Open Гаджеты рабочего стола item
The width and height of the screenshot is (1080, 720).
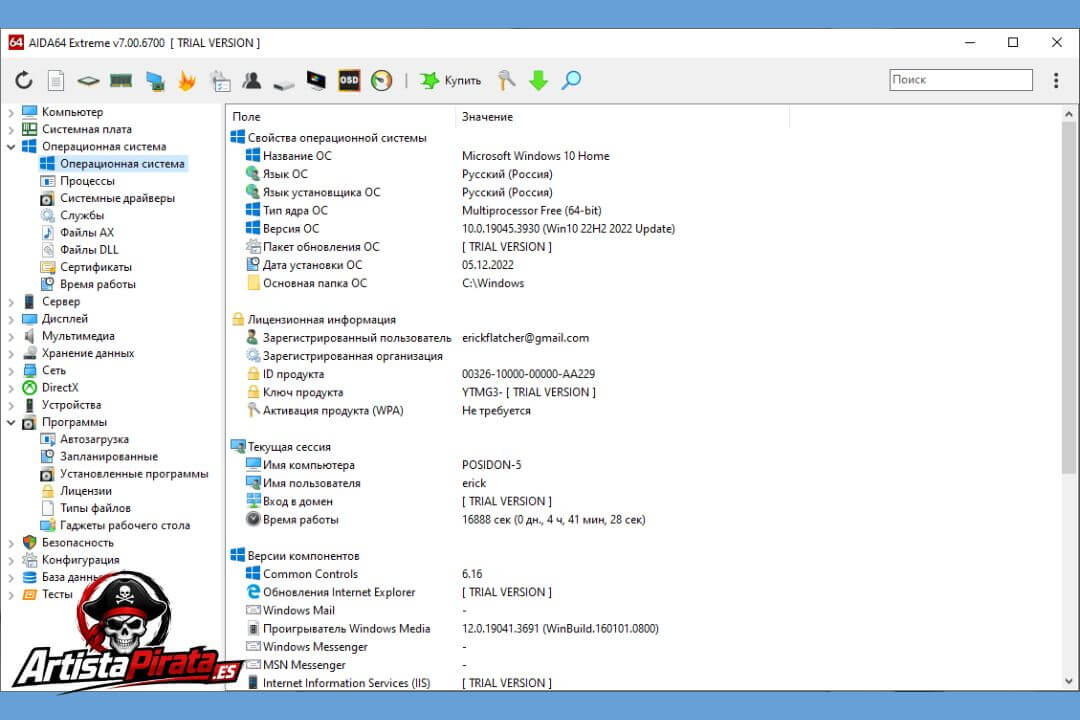tap(125, 526)
